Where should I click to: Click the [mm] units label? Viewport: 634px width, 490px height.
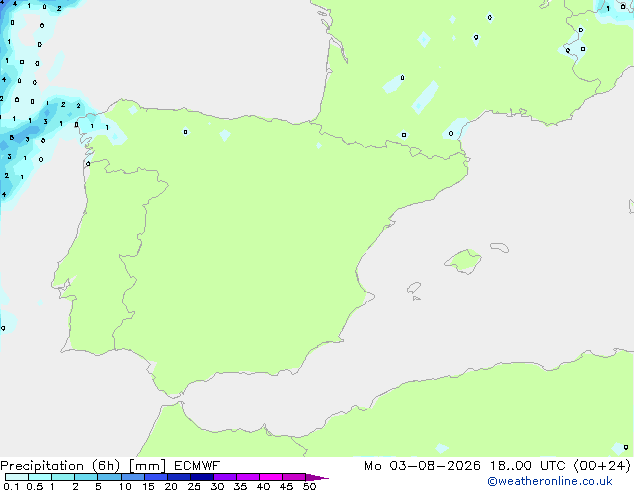click(147, 466)
